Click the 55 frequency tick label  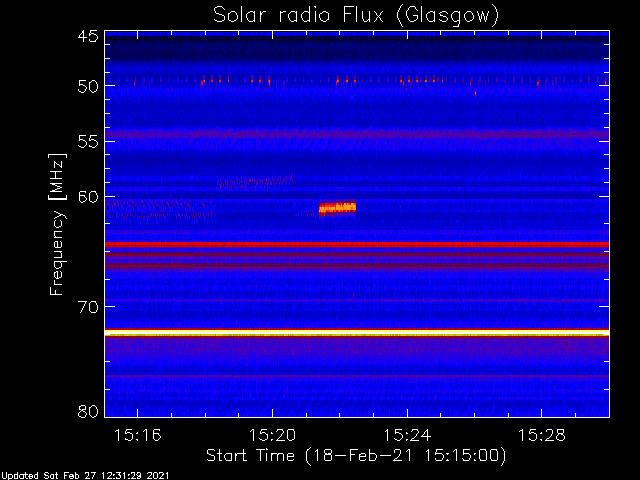(x=88, y=142)
